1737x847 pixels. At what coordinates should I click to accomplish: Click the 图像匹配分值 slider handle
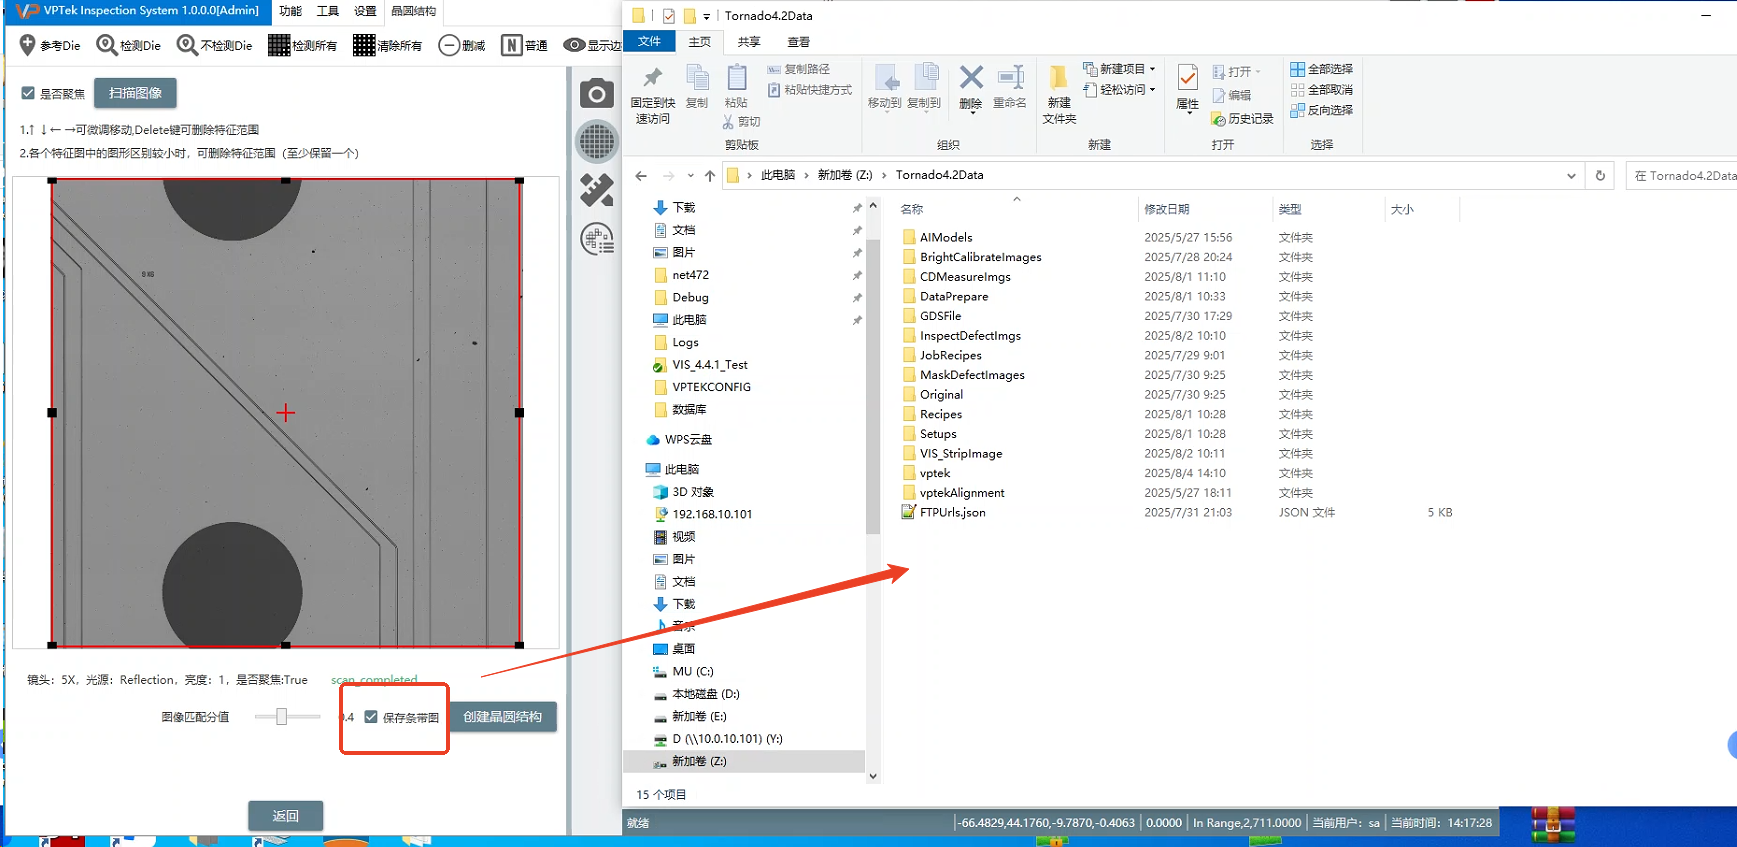pyautogui.click(x=282, y=717)
